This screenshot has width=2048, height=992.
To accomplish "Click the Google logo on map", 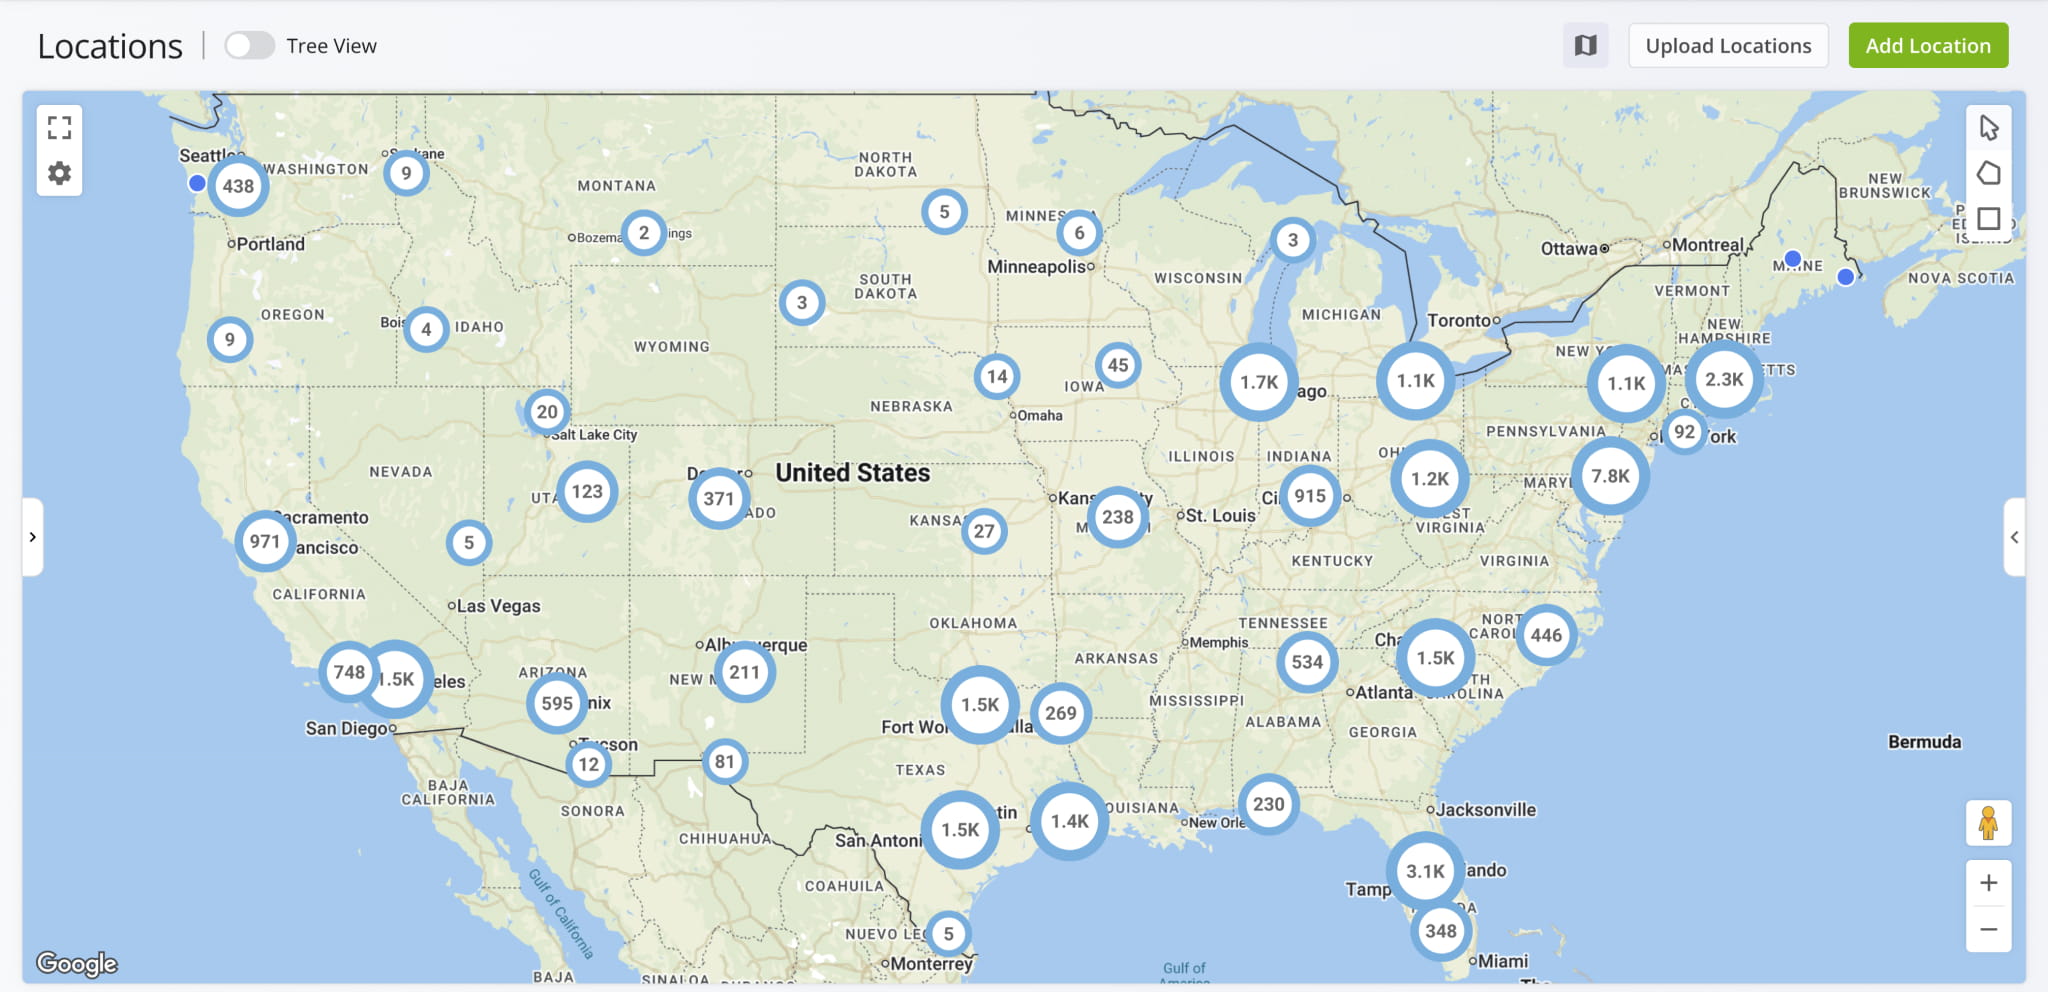I will (77, 963).
